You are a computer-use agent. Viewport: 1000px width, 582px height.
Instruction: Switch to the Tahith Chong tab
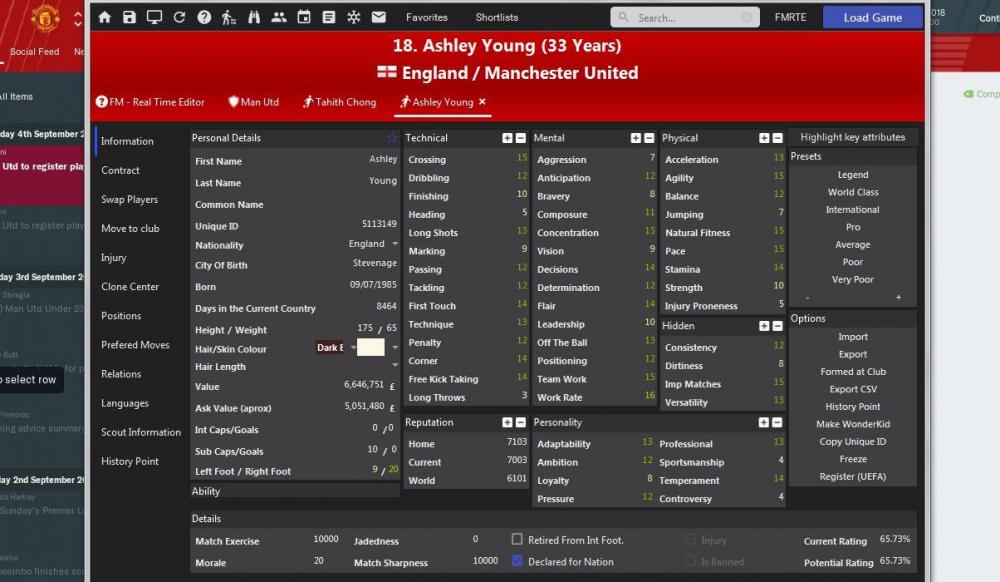pos(339,102)
